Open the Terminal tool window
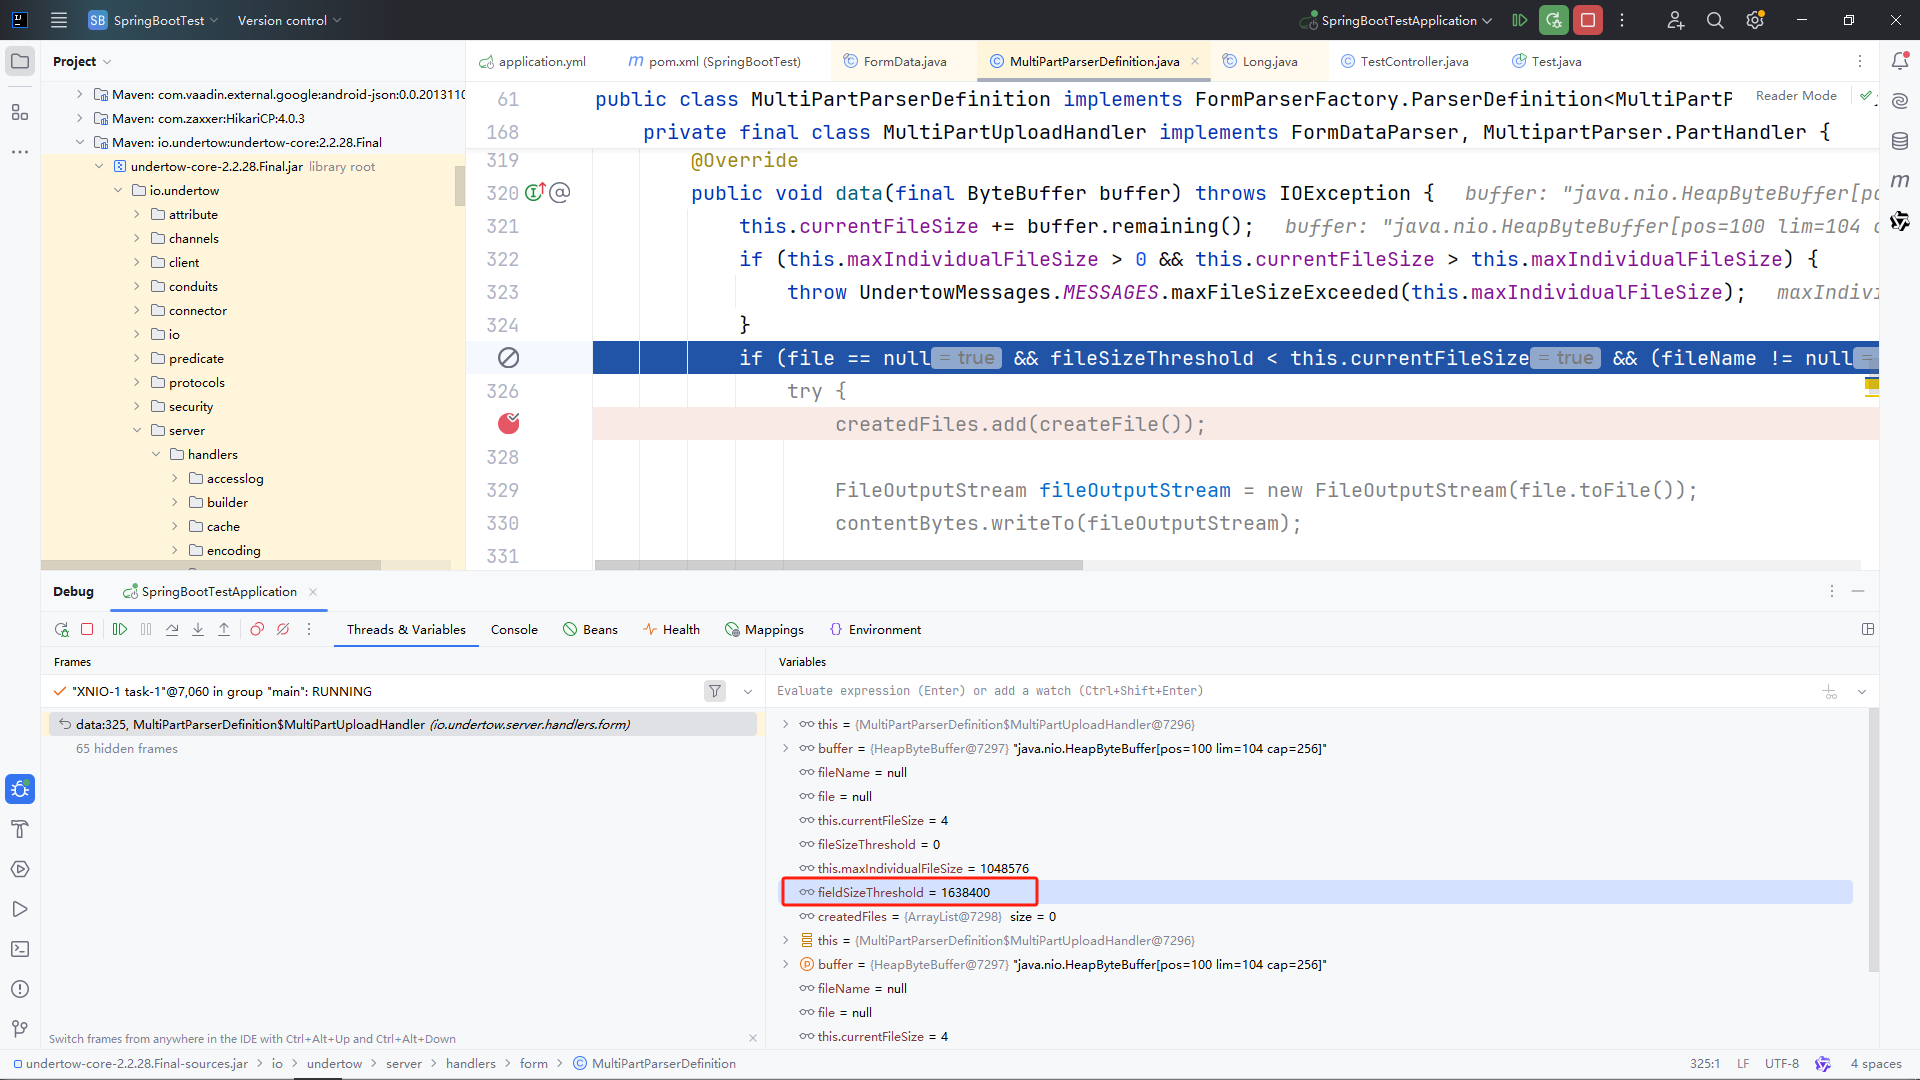The height and width of the screenshot is (1080, 1920). coord(20,949)
